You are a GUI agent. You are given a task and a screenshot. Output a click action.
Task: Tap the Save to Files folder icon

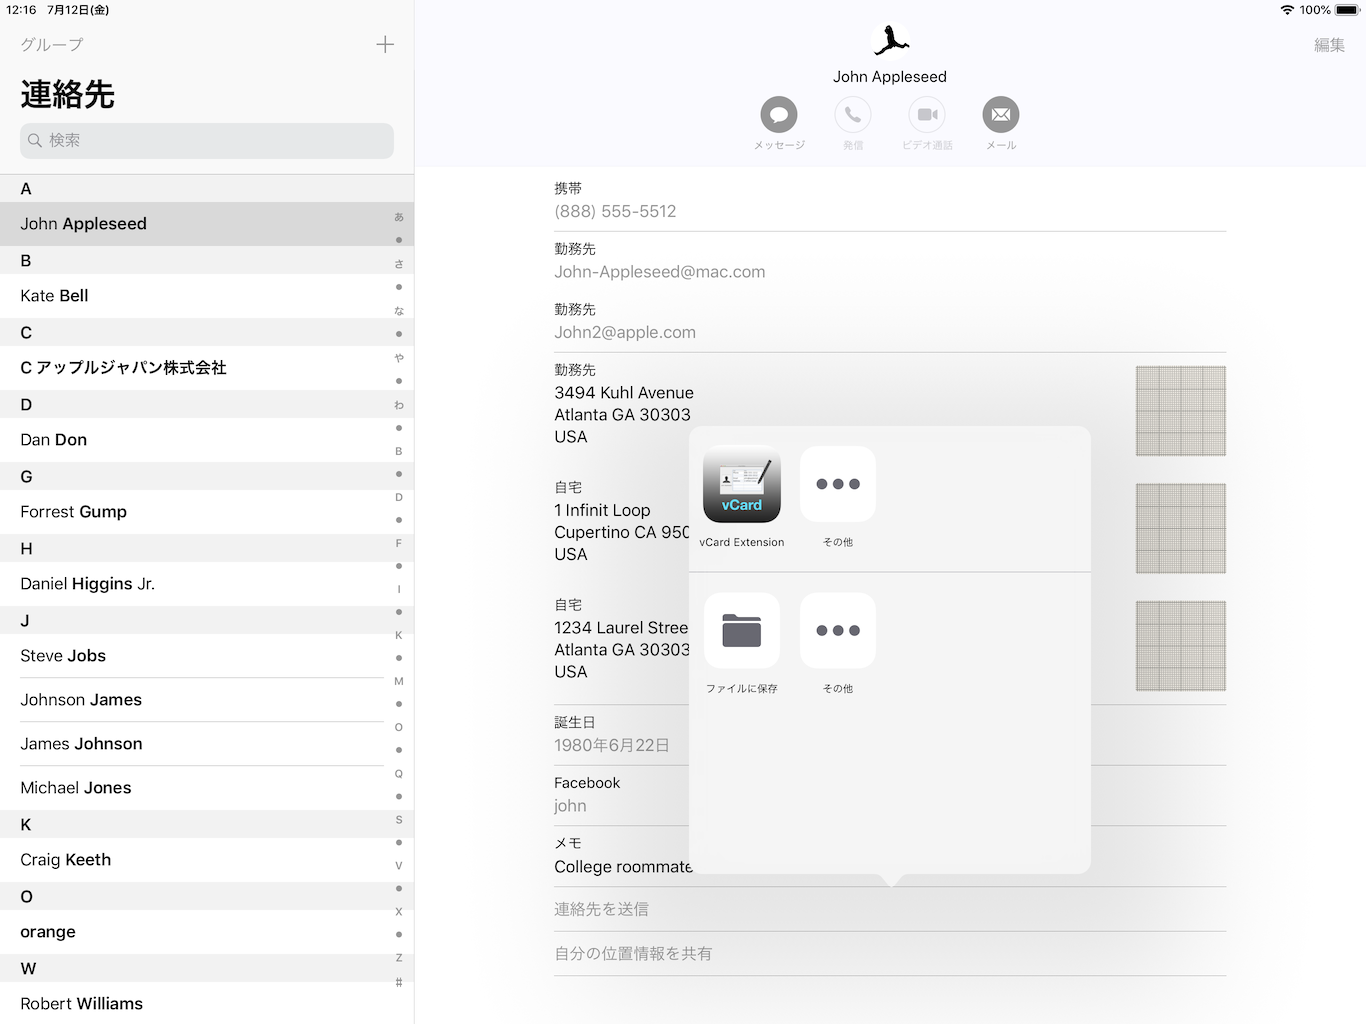point(741,631)
